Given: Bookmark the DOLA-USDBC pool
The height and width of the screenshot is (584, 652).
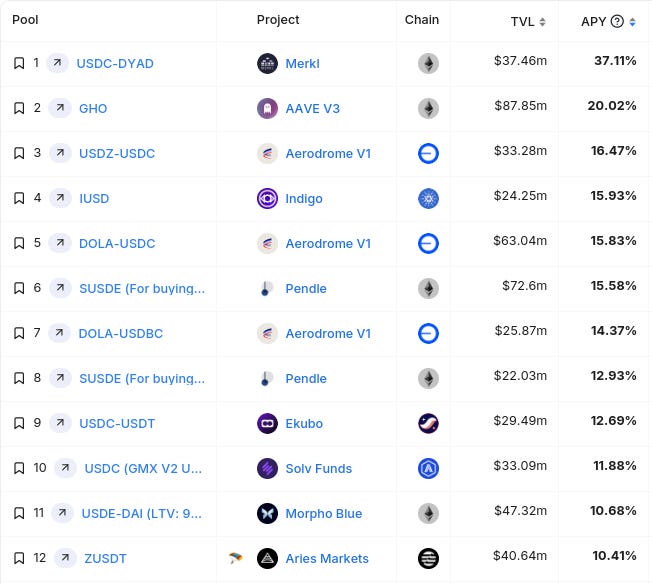Looking at the screenshot, I should coord(19,333).
